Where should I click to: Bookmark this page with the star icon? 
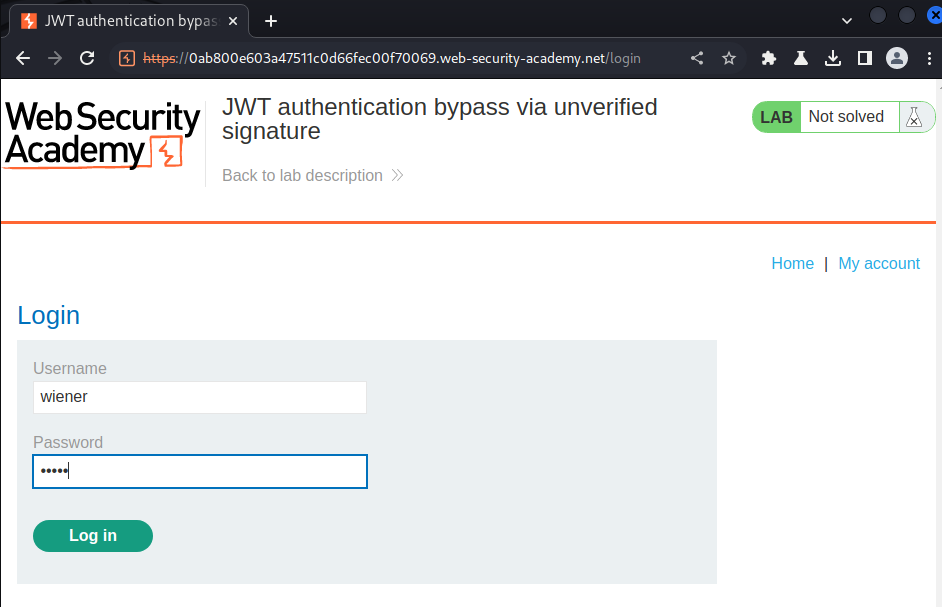click(729, 58)
